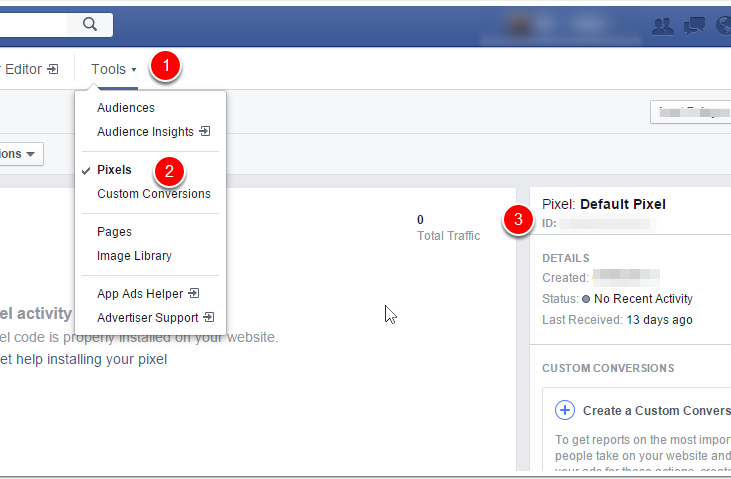Open Audience Insights menu item

point(153,132)
